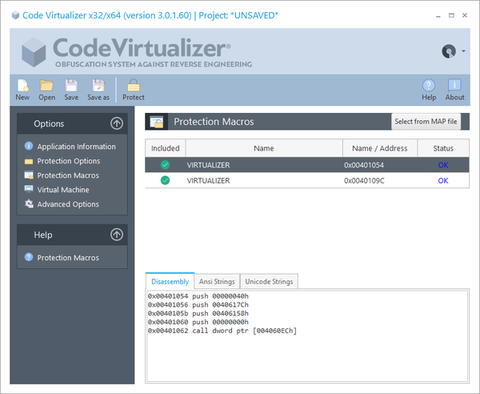The image size is (480, 394).
Task: Toggle the Included checkmark for macro 0x00401054
Action: coord(165,165)
